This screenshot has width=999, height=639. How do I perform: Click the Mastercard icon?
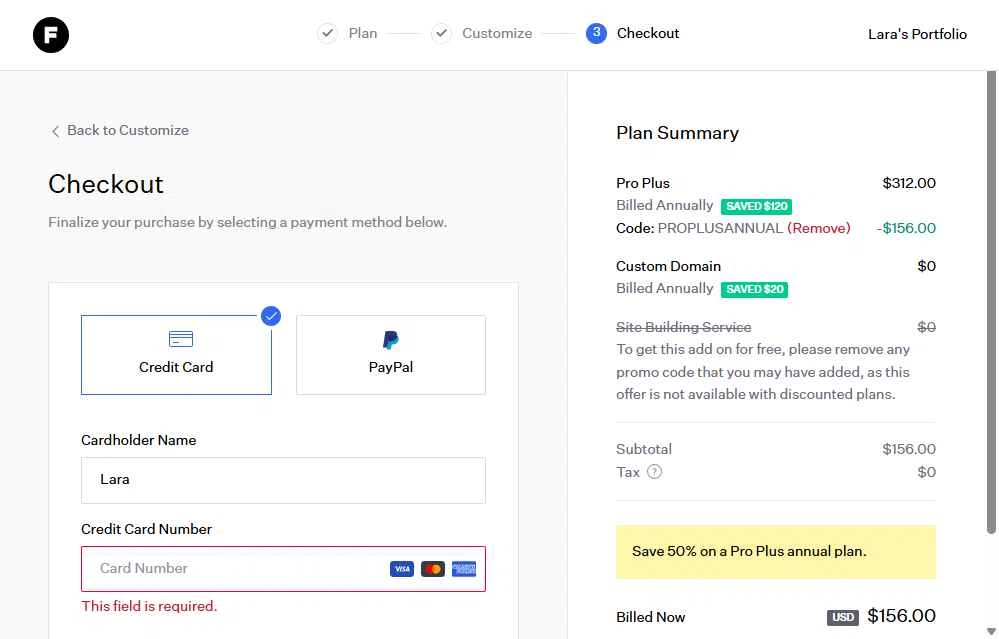click(433, 569)
